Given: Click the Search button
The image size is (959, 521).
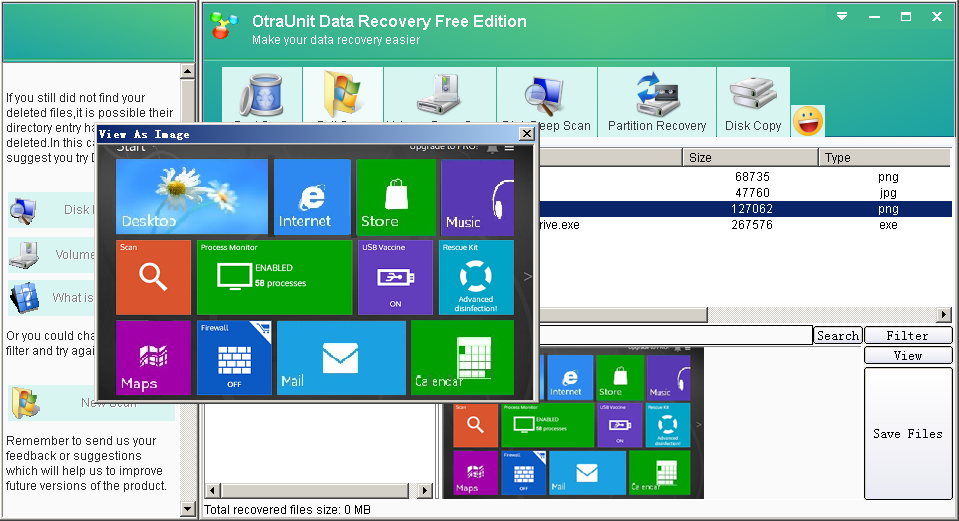Looking at the screenshot, I should [x=838, y=335].
